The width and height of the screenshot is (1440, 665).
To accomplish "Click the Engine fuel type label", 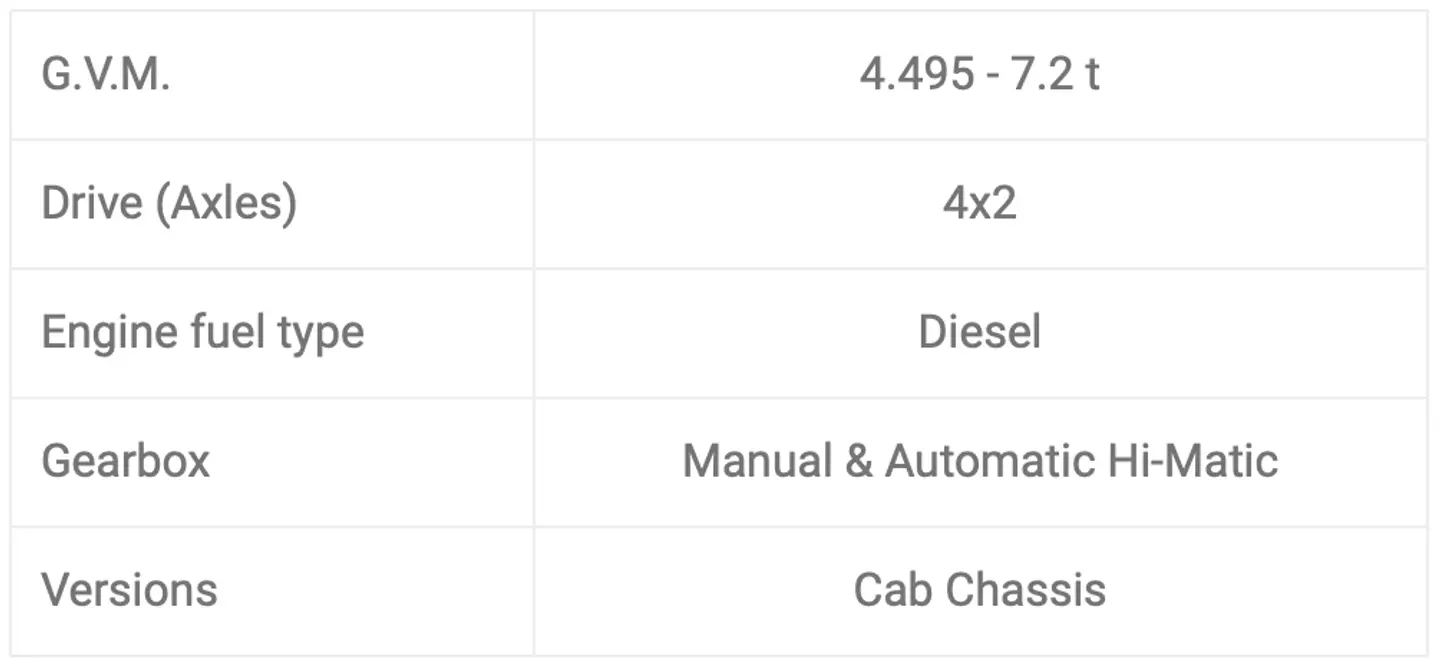I will pyautogui.click(x=202, y=333).
